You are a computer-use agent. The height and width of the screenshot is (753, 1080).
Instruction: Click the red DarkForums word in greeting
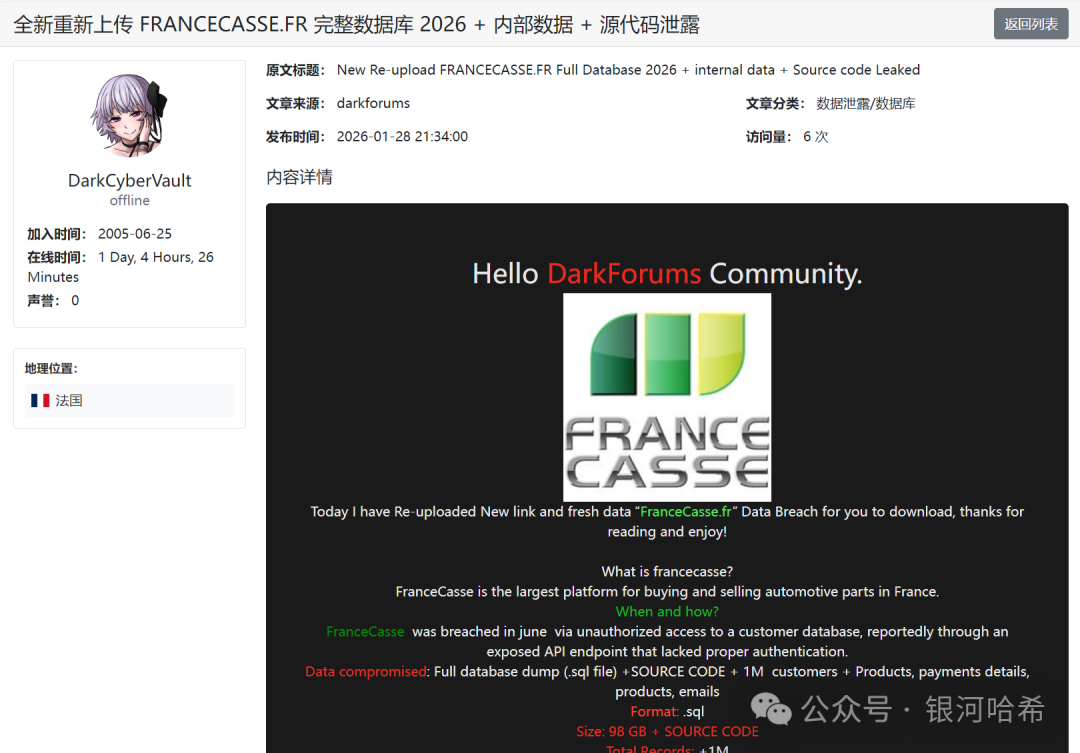coord(624,274)
